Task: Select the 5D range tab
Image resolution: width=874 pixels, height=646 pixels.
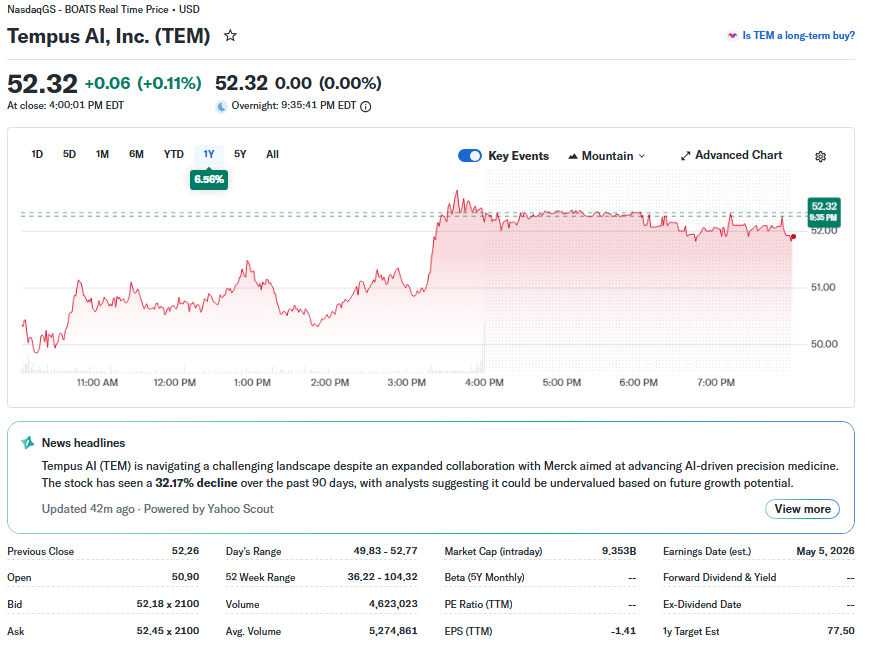Action: [x=69, y=154]
